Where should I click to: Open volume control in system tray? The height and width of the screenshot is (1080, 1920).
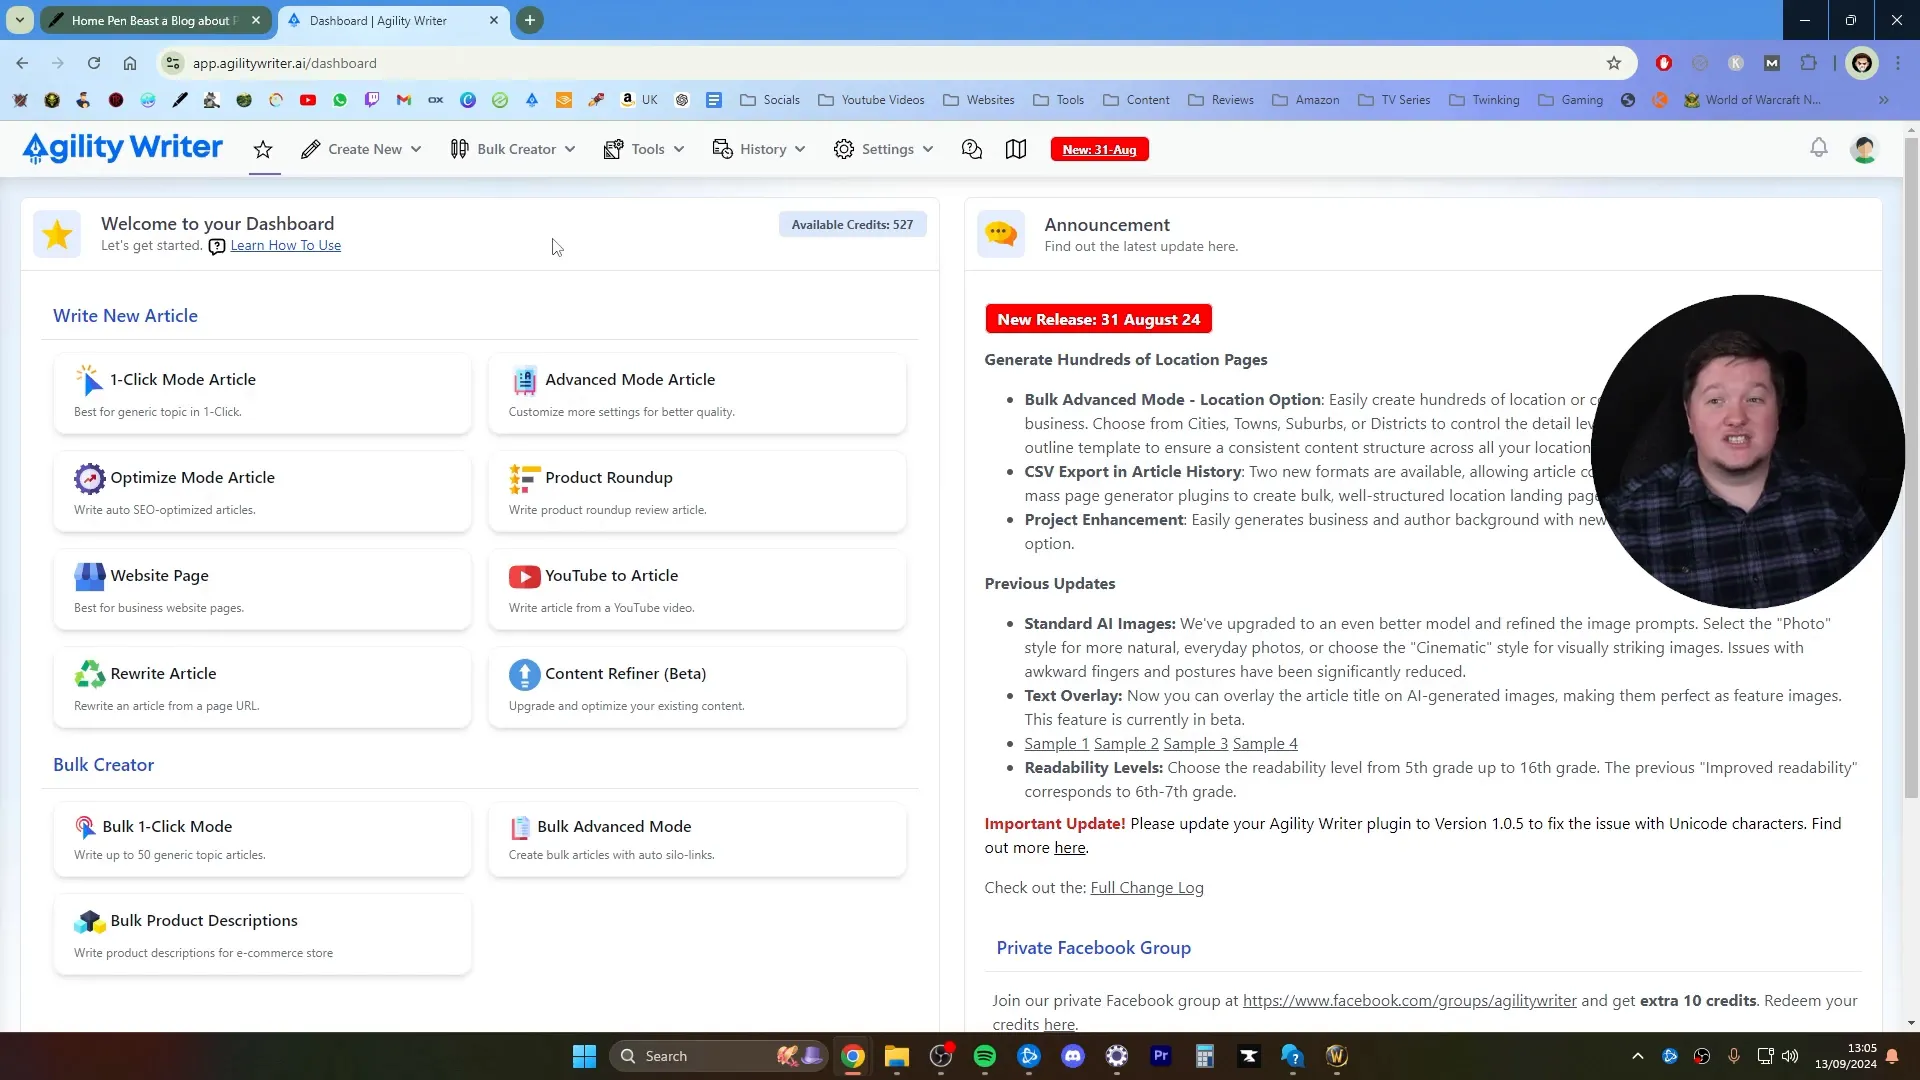[1790, 1056]
